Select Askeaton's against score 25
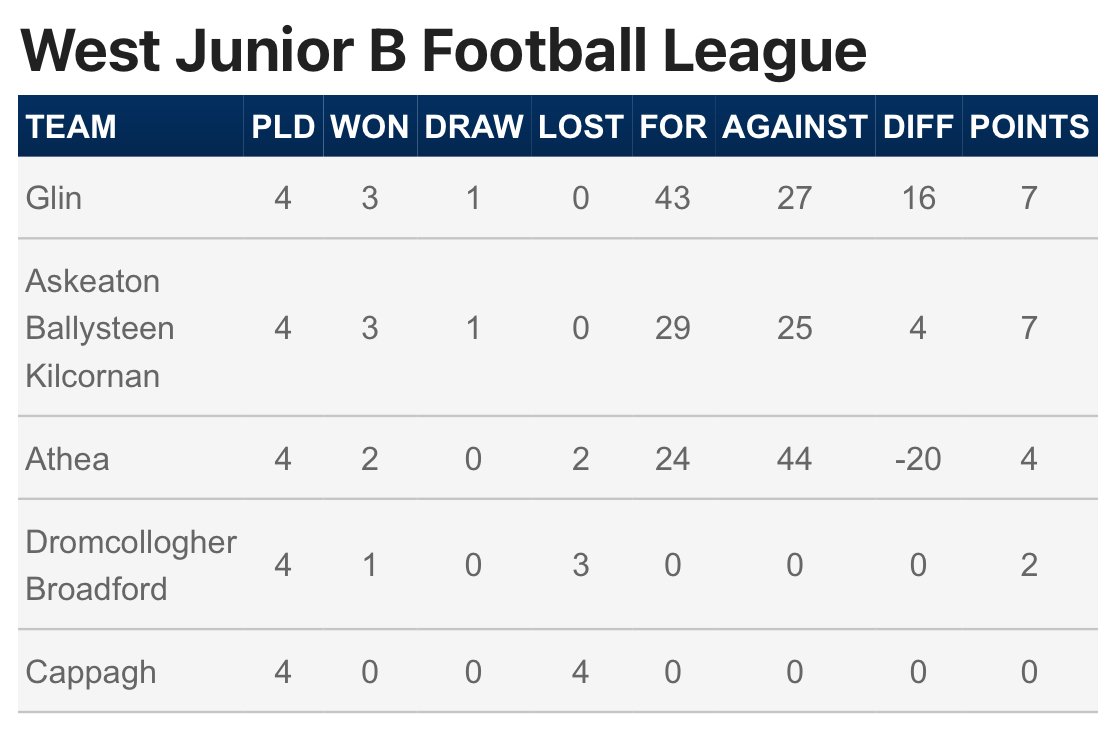The width and height of the screenshot is (1115, 736). [x=794, y=329]
